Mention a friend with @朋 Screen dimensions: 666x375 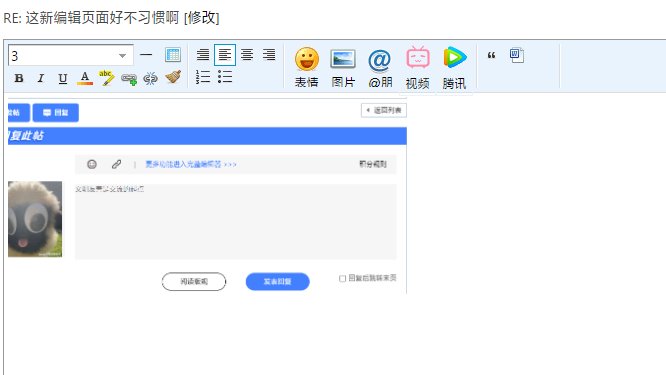(380, 67)
